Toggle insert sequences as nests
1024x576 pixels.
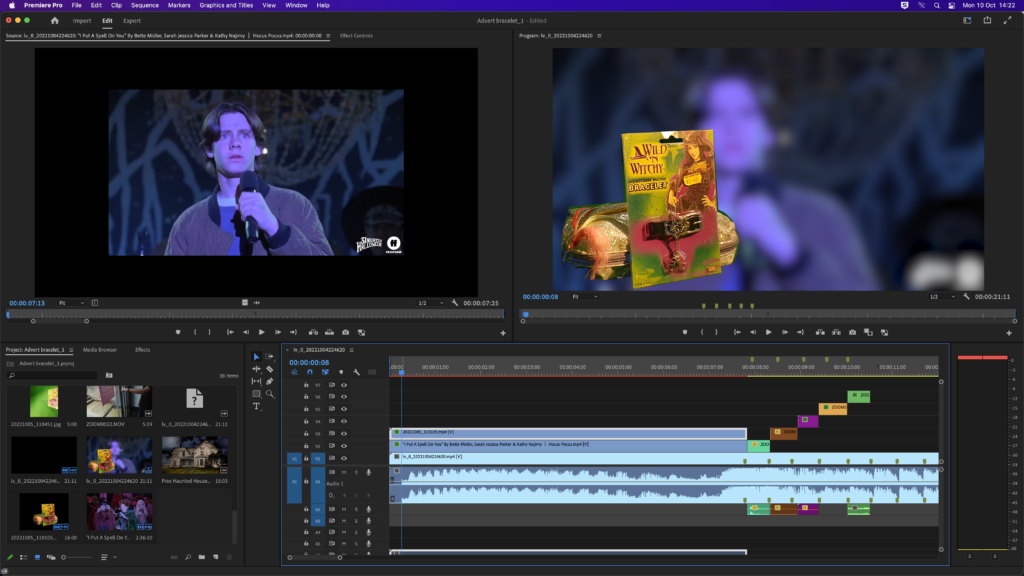294,372
